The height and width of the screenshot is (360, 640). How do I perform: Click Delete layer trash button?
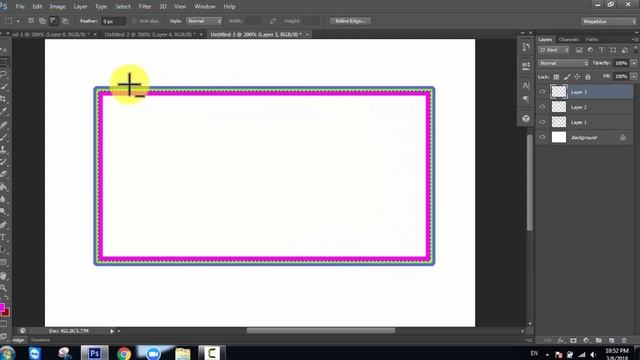624,340
